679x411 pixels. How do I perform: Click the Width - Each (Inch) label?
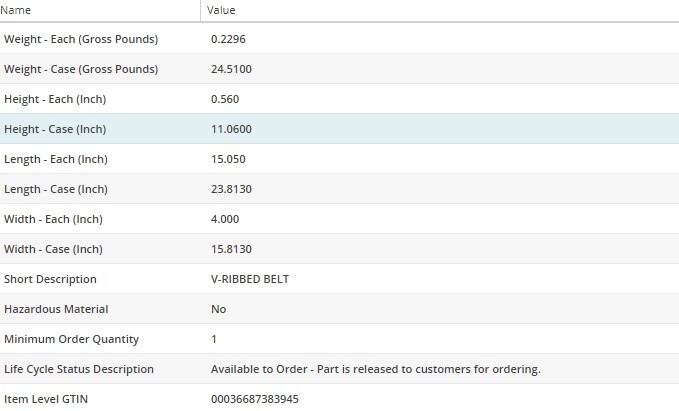click(53, 219)
